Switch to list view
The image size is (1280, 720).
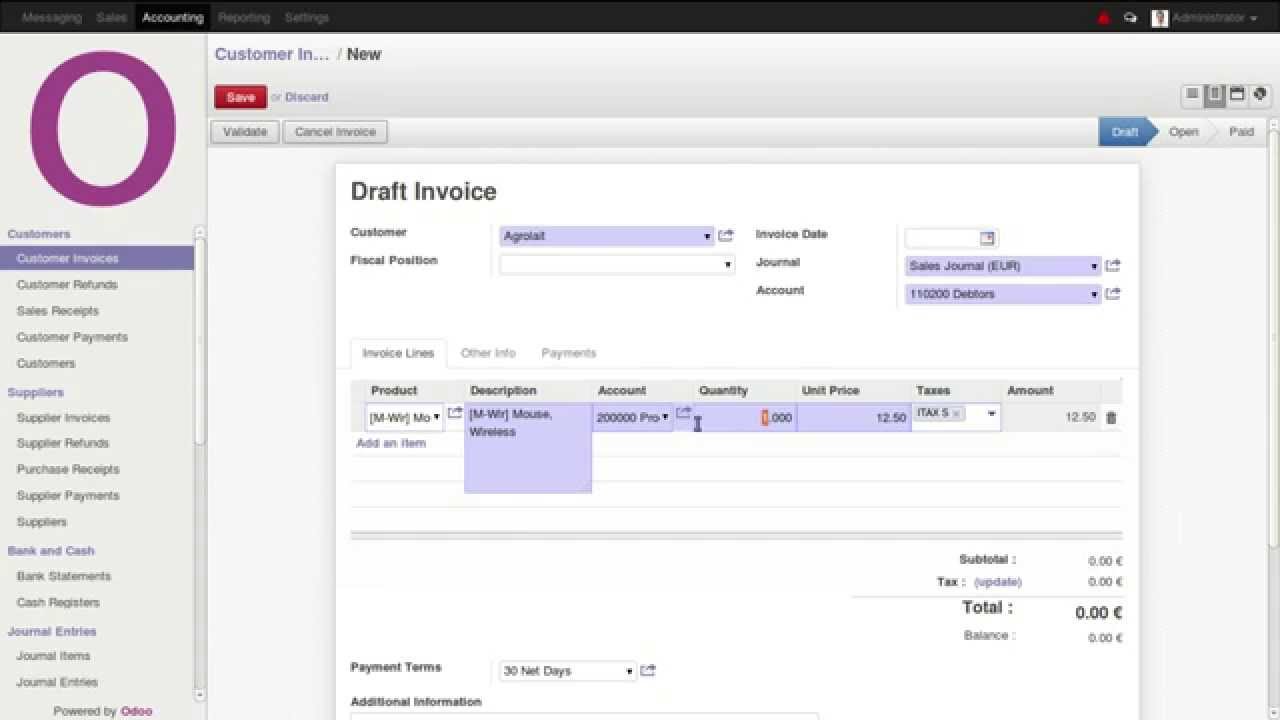pos(1192,95)
